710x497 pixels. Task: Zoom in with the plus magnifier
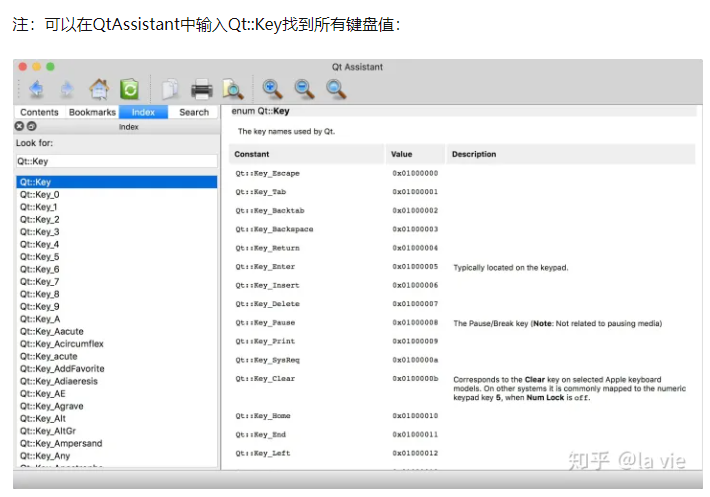click(273, 89)
